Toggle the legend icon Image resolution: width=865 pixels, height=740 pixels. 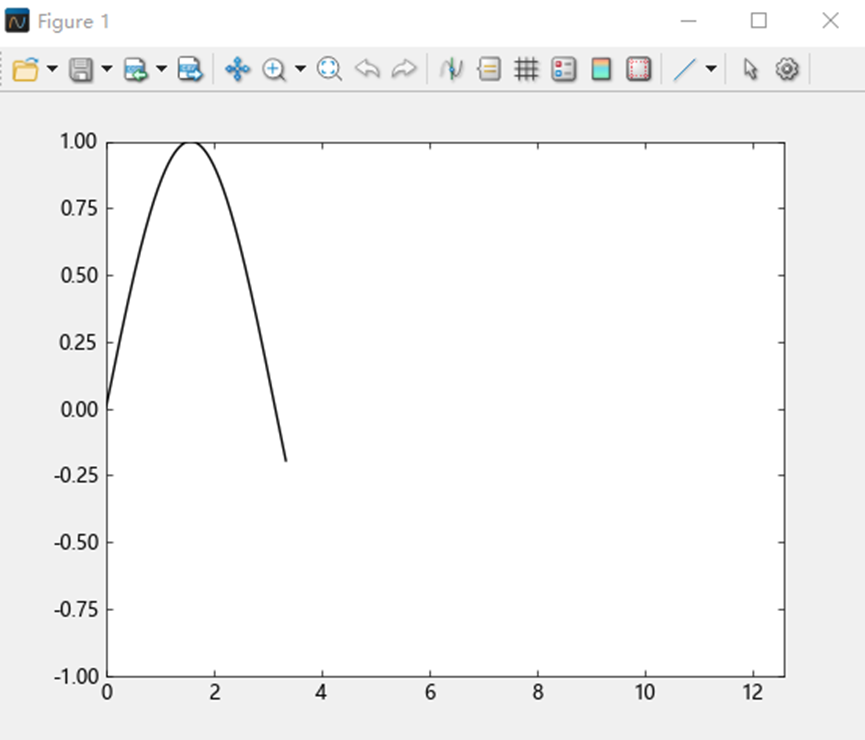pos(564,70)
